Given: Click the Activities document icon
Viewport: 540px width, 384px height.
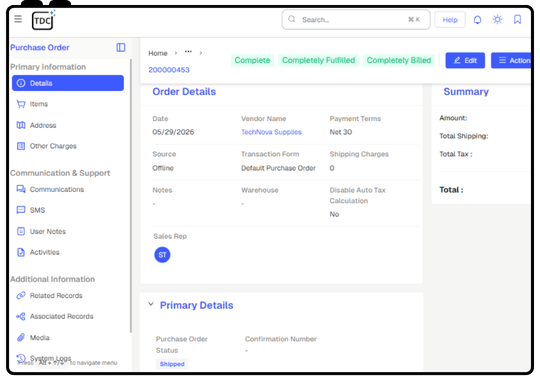Looking at the screenshot, I should pyautogui.click(x=21, y=252).
